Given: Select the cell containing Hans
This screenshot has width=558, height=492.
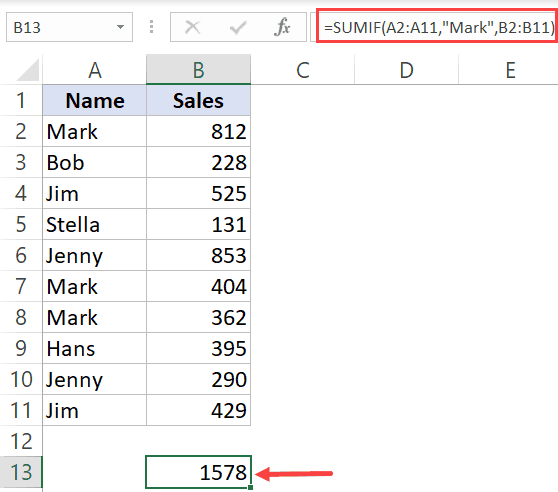Looking at the screenshot, I should (x=95, y=348).
